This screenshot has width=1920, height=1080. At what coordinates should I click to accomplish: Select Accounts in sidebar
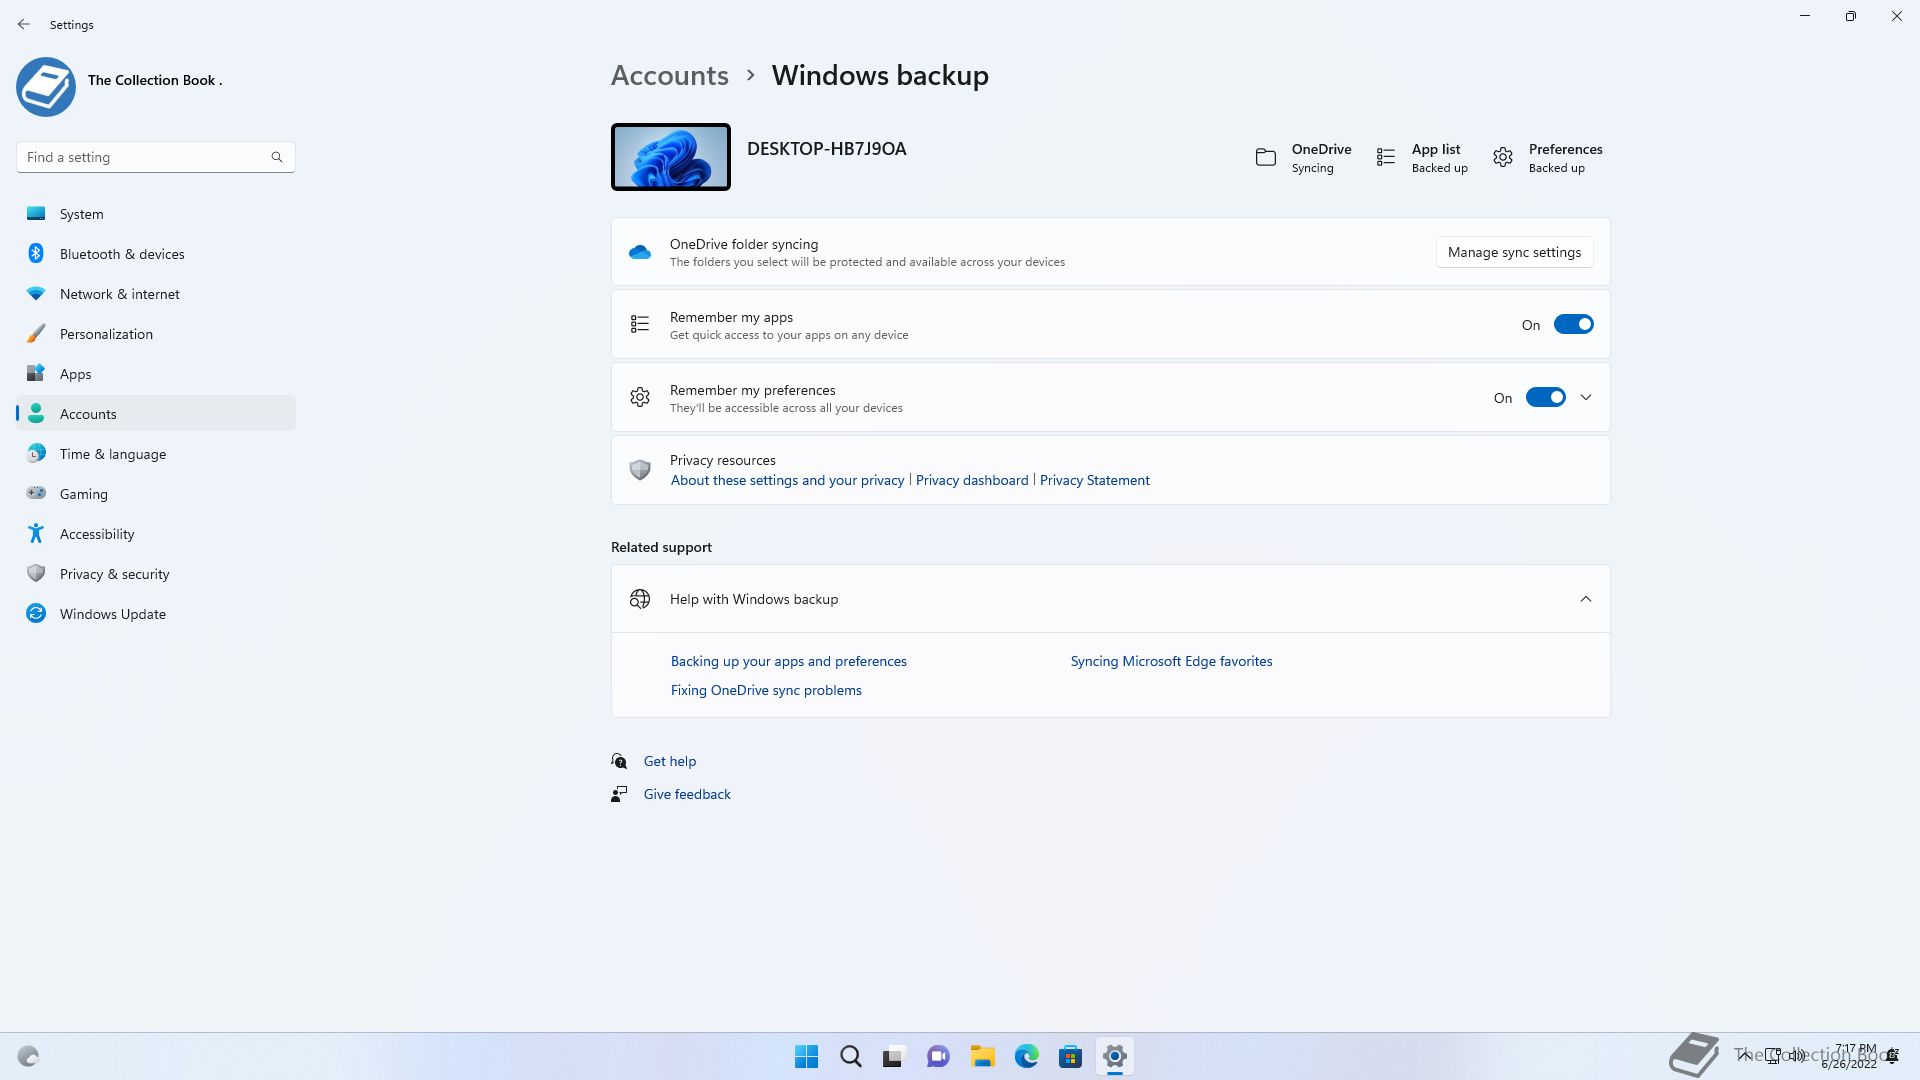(x=156, y=414)
